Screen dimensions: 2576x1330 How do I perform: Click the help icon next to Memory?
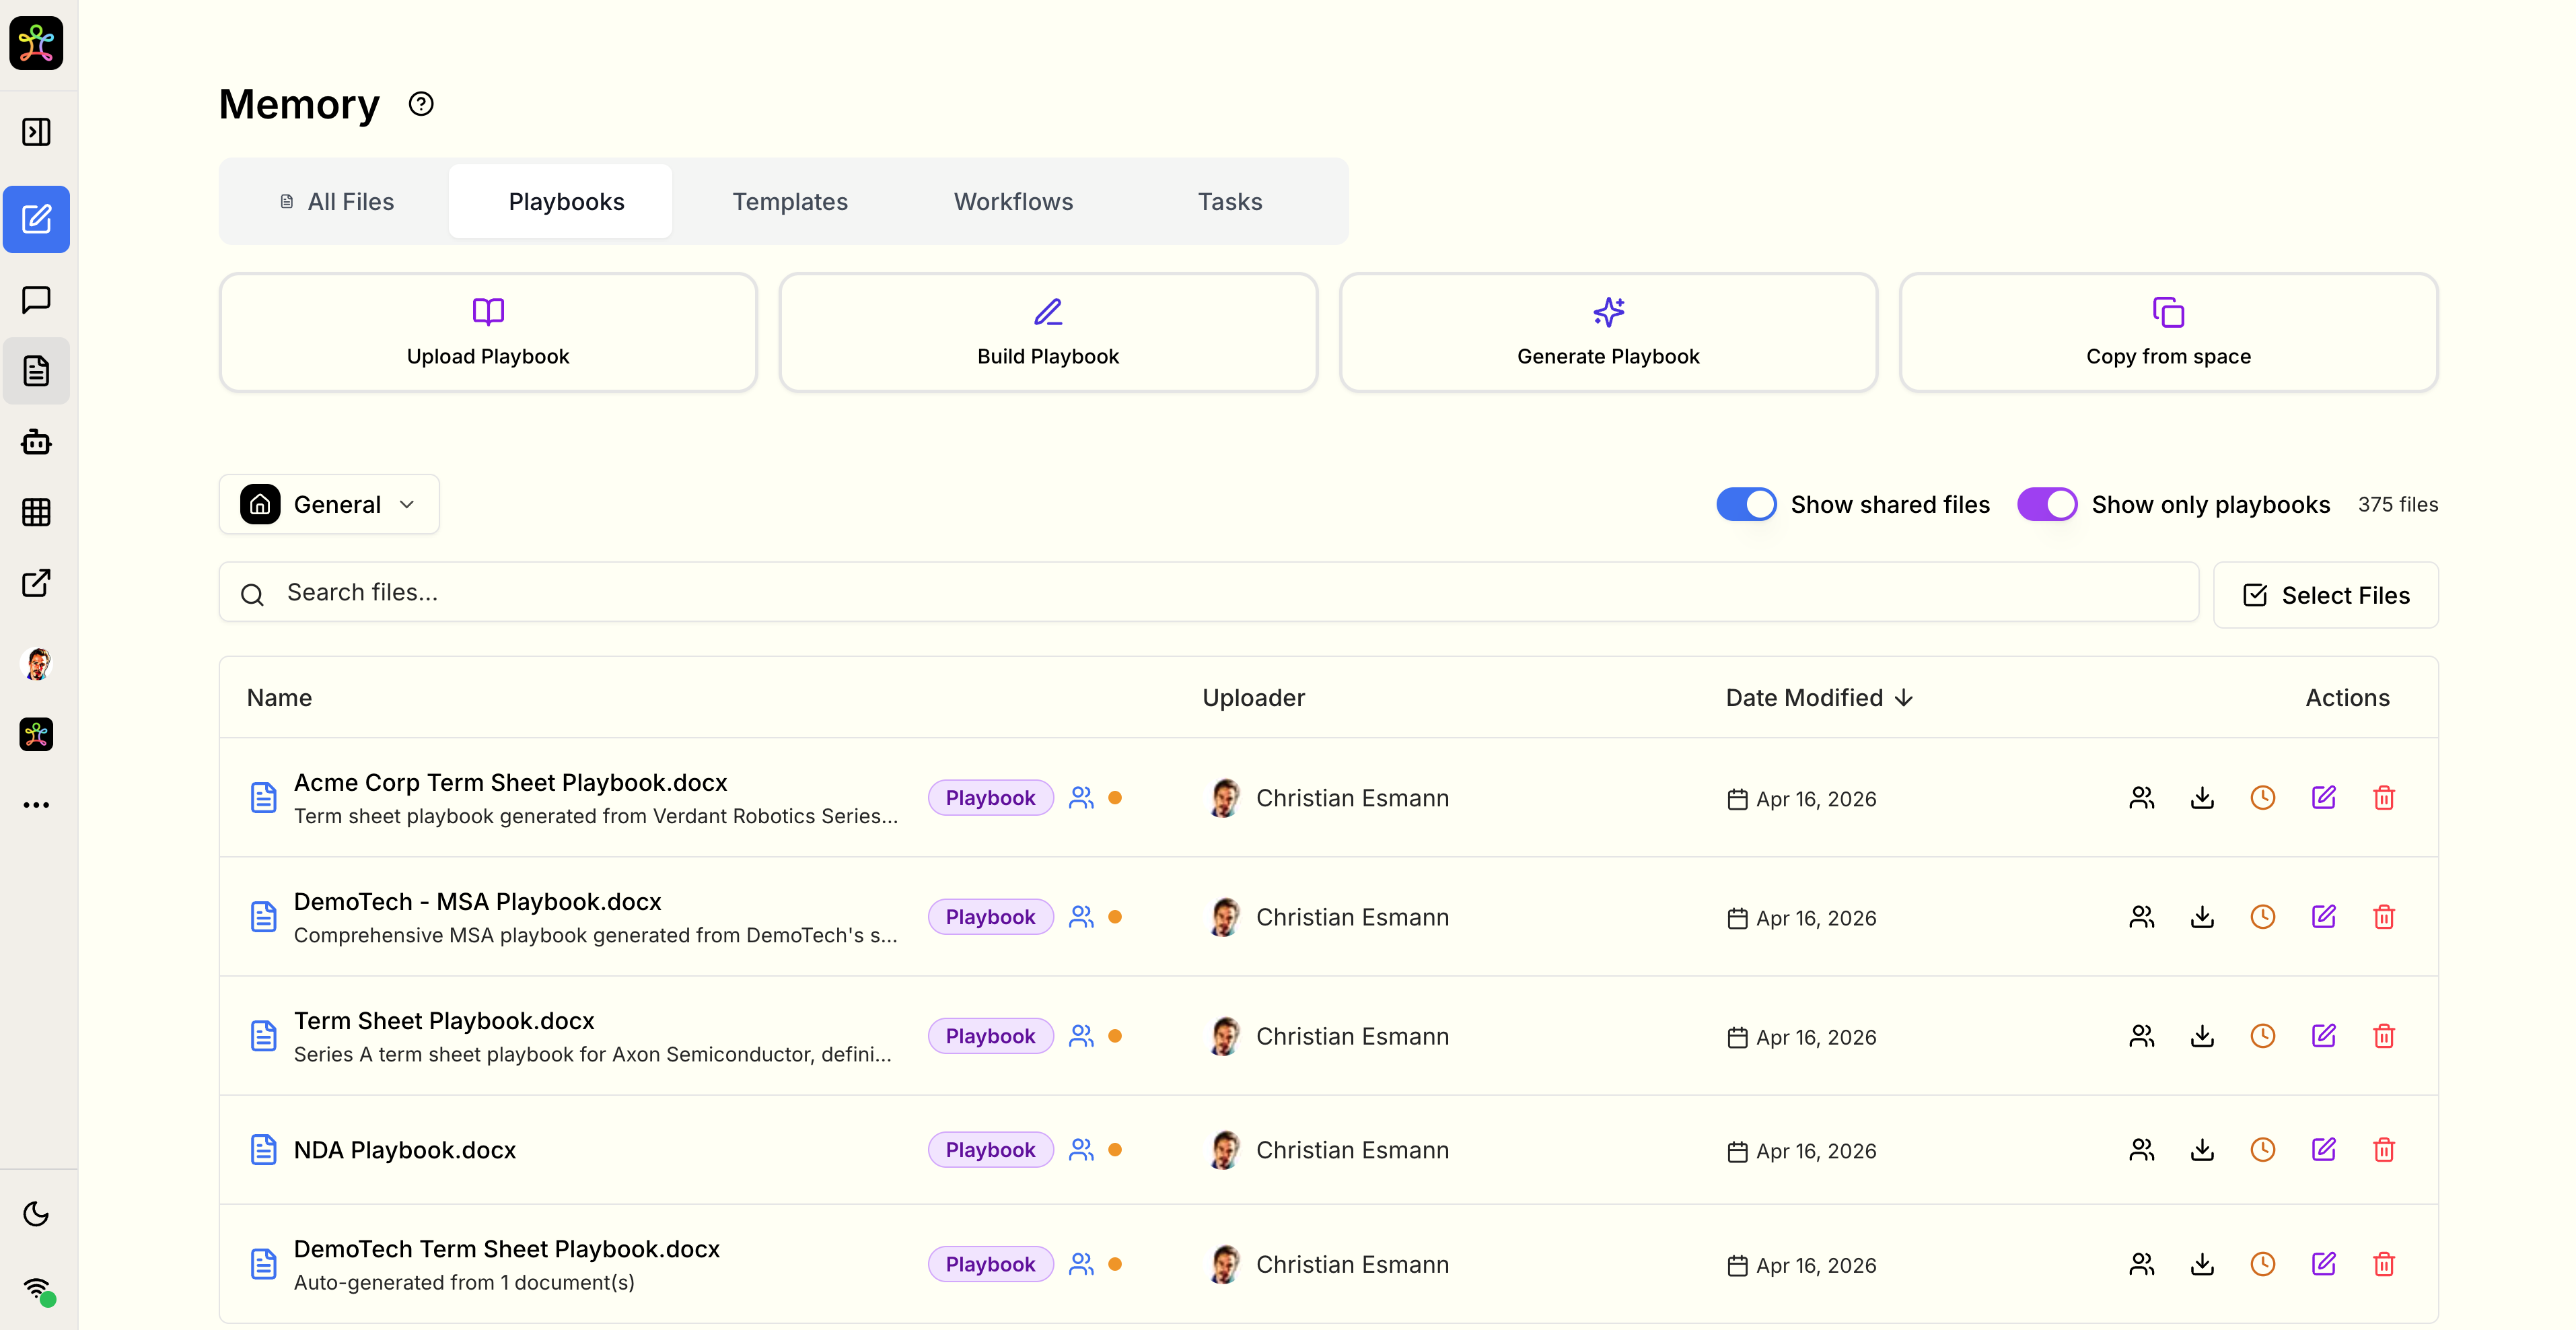pos(421,104)
